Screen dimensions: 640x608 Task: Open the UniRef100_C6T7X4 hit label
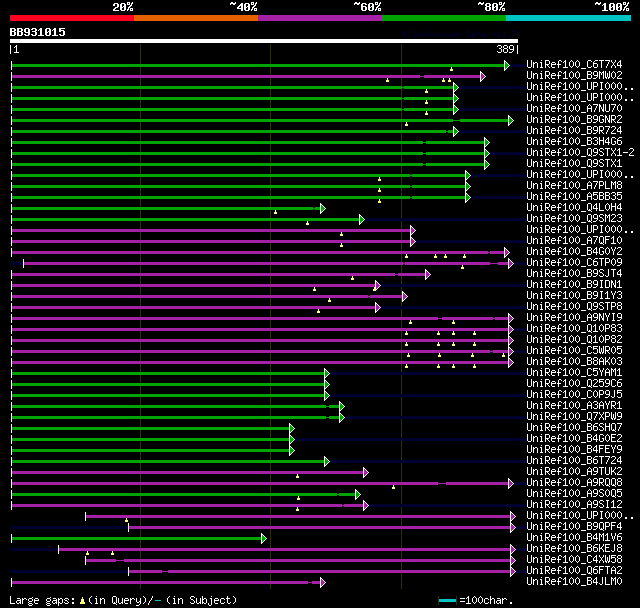[574, 64]
